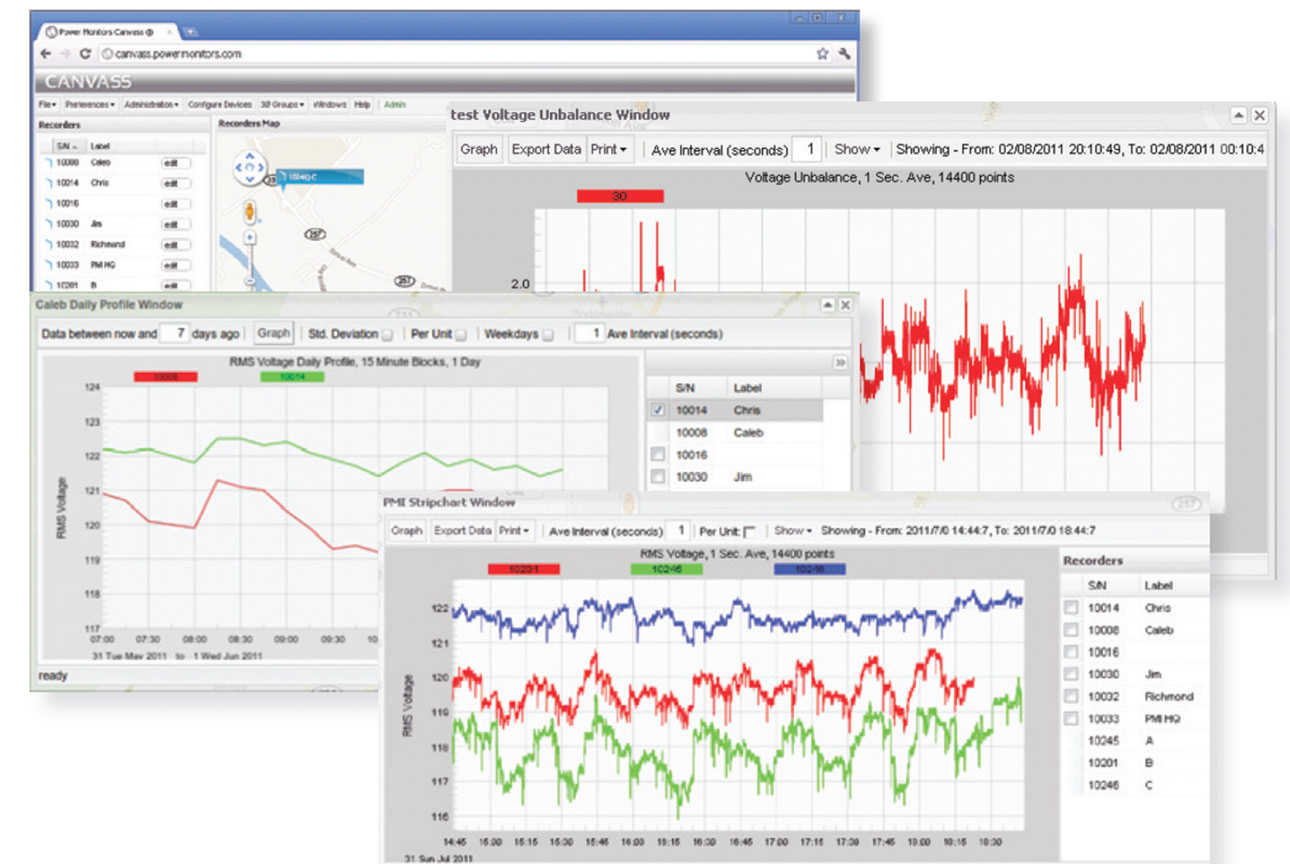Bookmark the page with the star icon
The image size is (1290, 864).
coord(822,53)
